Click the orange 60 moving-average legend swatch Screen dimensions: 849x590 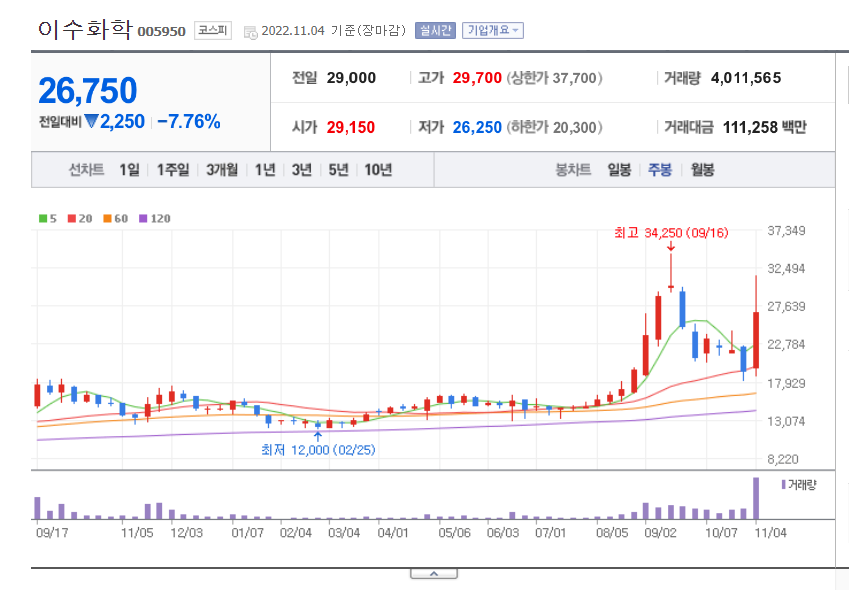(x=107, y=219)
